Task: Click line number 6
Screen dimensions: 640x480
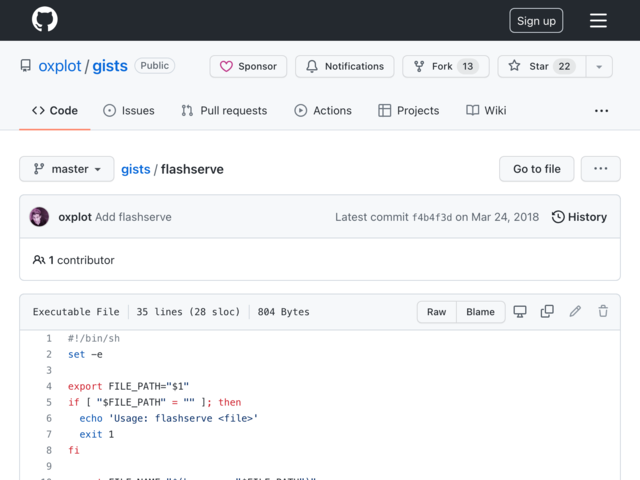Action: pyautogui.click(x=49, y=418)
